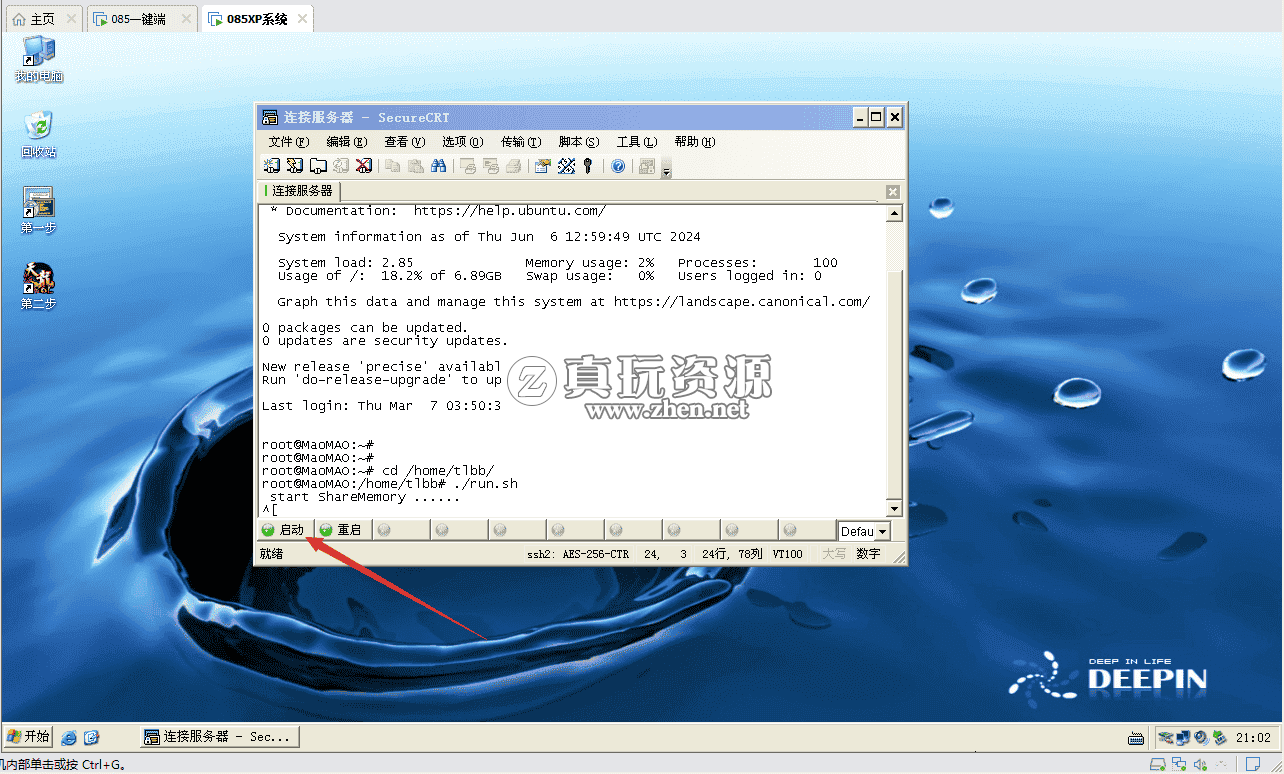Open the 文件(F) menu

coord(289,142)
